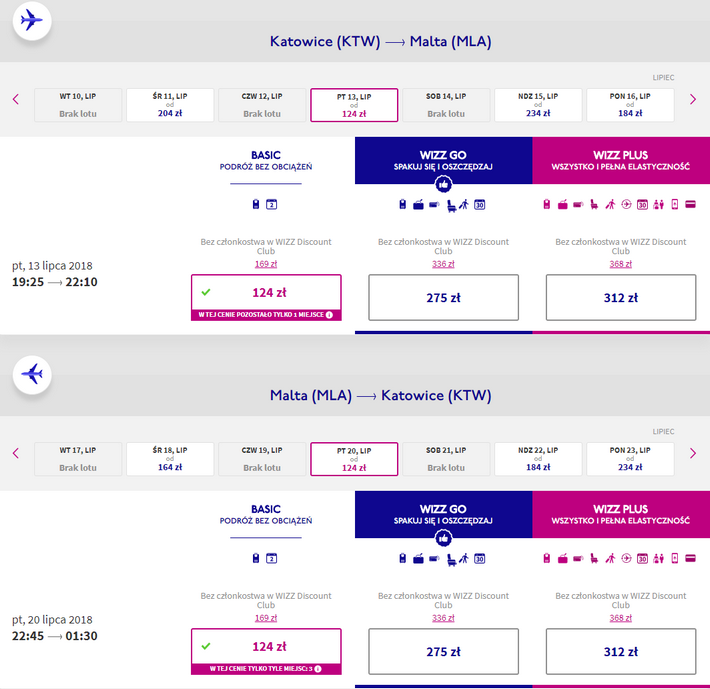Click outbound WIZZ GO priority boarding icon
The image size is (710, 689).
[x=464, y=204]
